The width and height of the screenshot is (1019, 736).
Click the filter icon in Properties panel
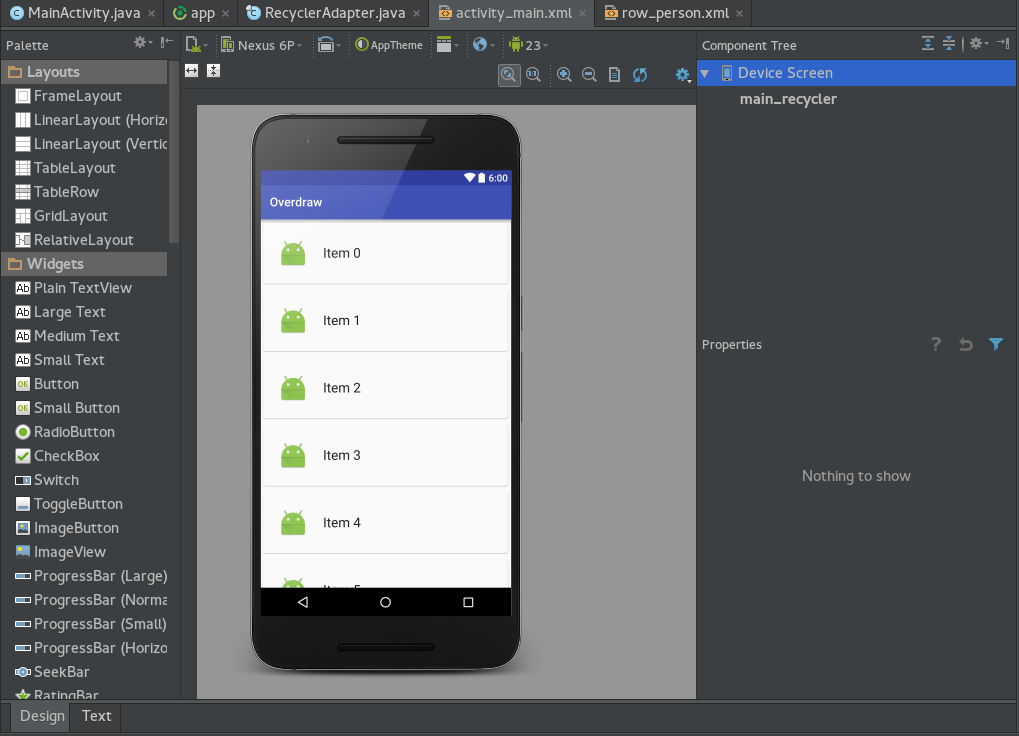(x=995, y=344)
